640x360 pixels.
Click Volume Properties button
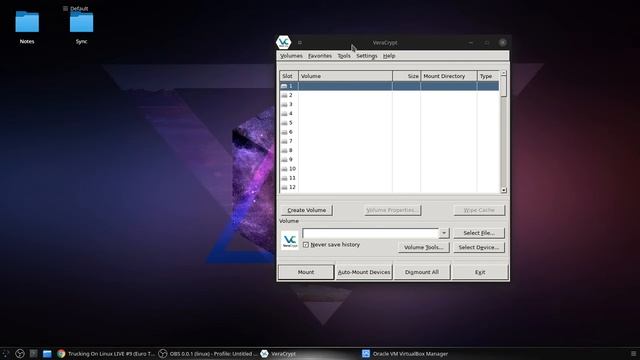click(392, 210)
